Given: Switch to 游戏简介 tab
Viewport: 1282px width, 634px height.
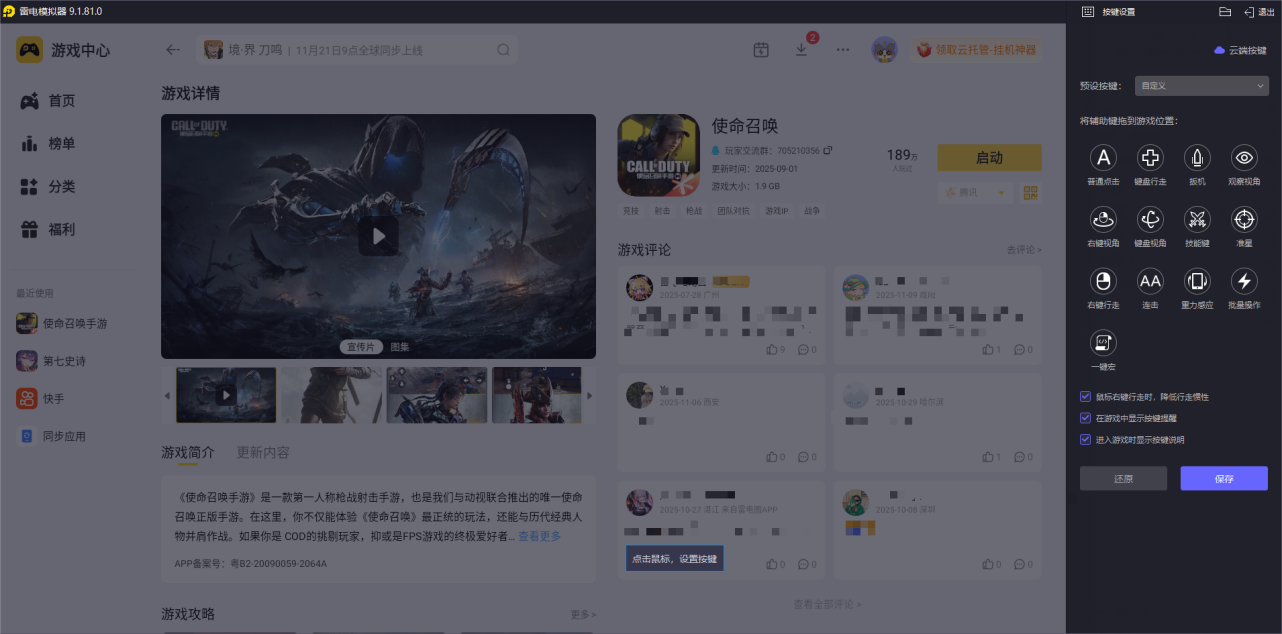Looking at the screenshot, I should [x=188, y=452].
